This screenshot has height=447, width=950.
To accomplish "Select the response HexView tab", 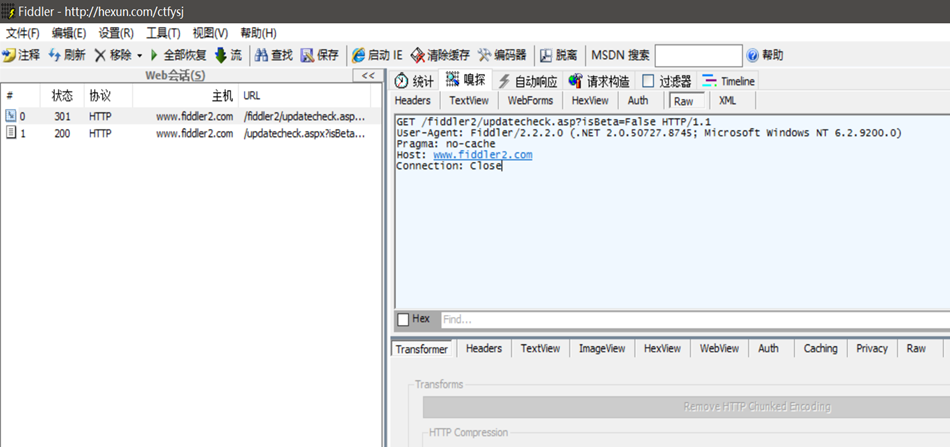I will tap(662, 348).
